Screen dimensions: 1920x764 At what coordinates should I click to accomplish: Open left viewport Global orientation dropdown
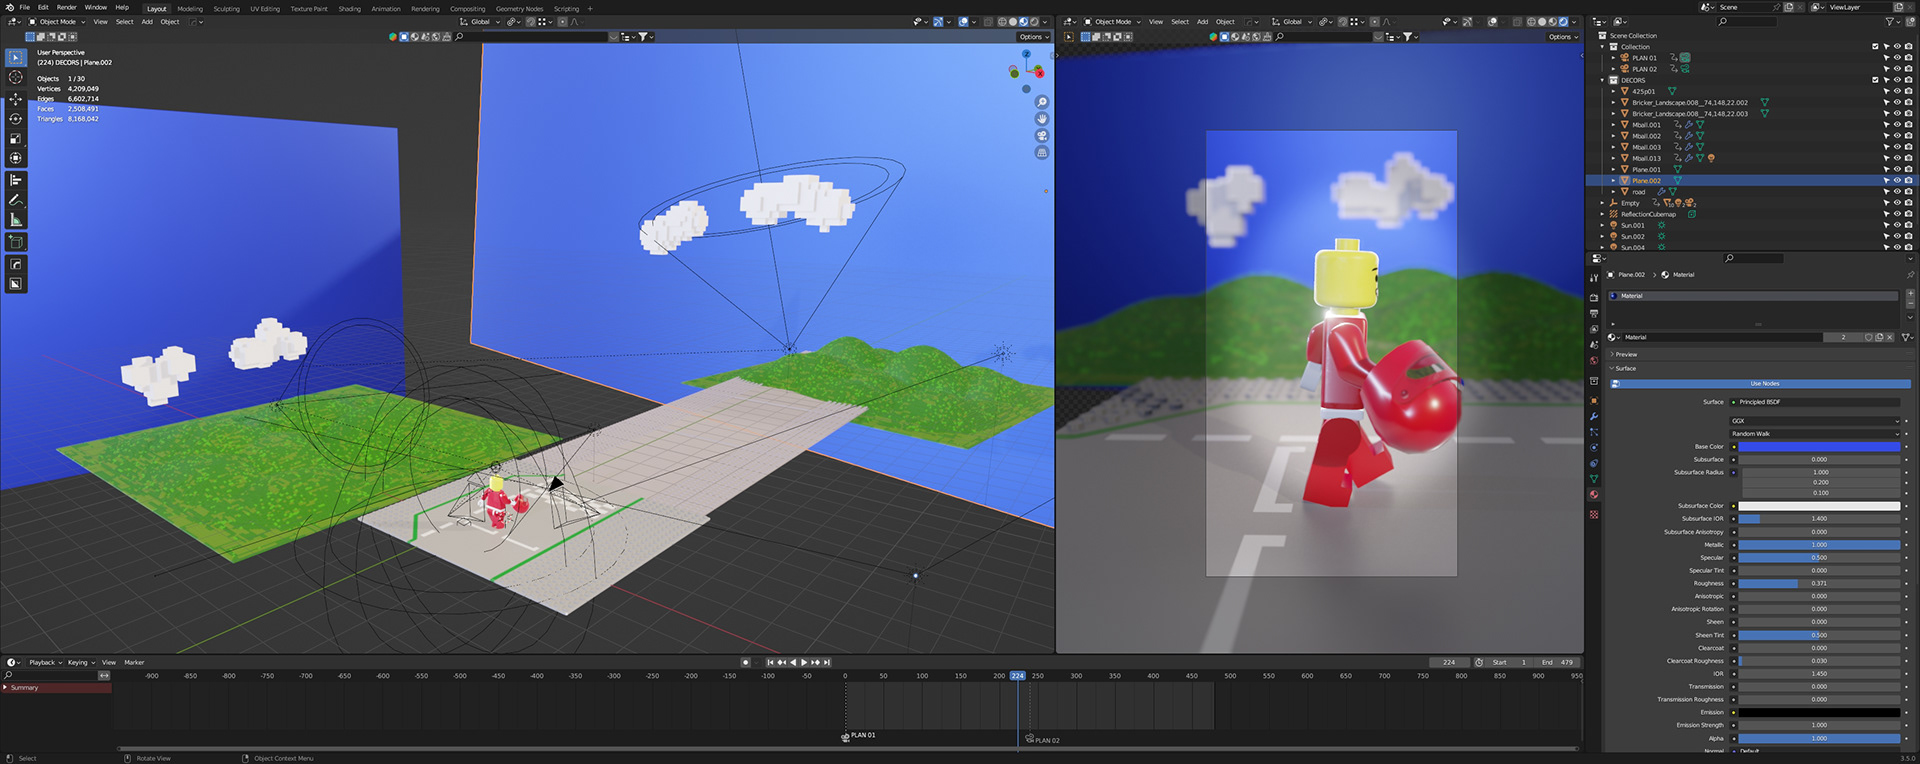click(x=481, y=22)
